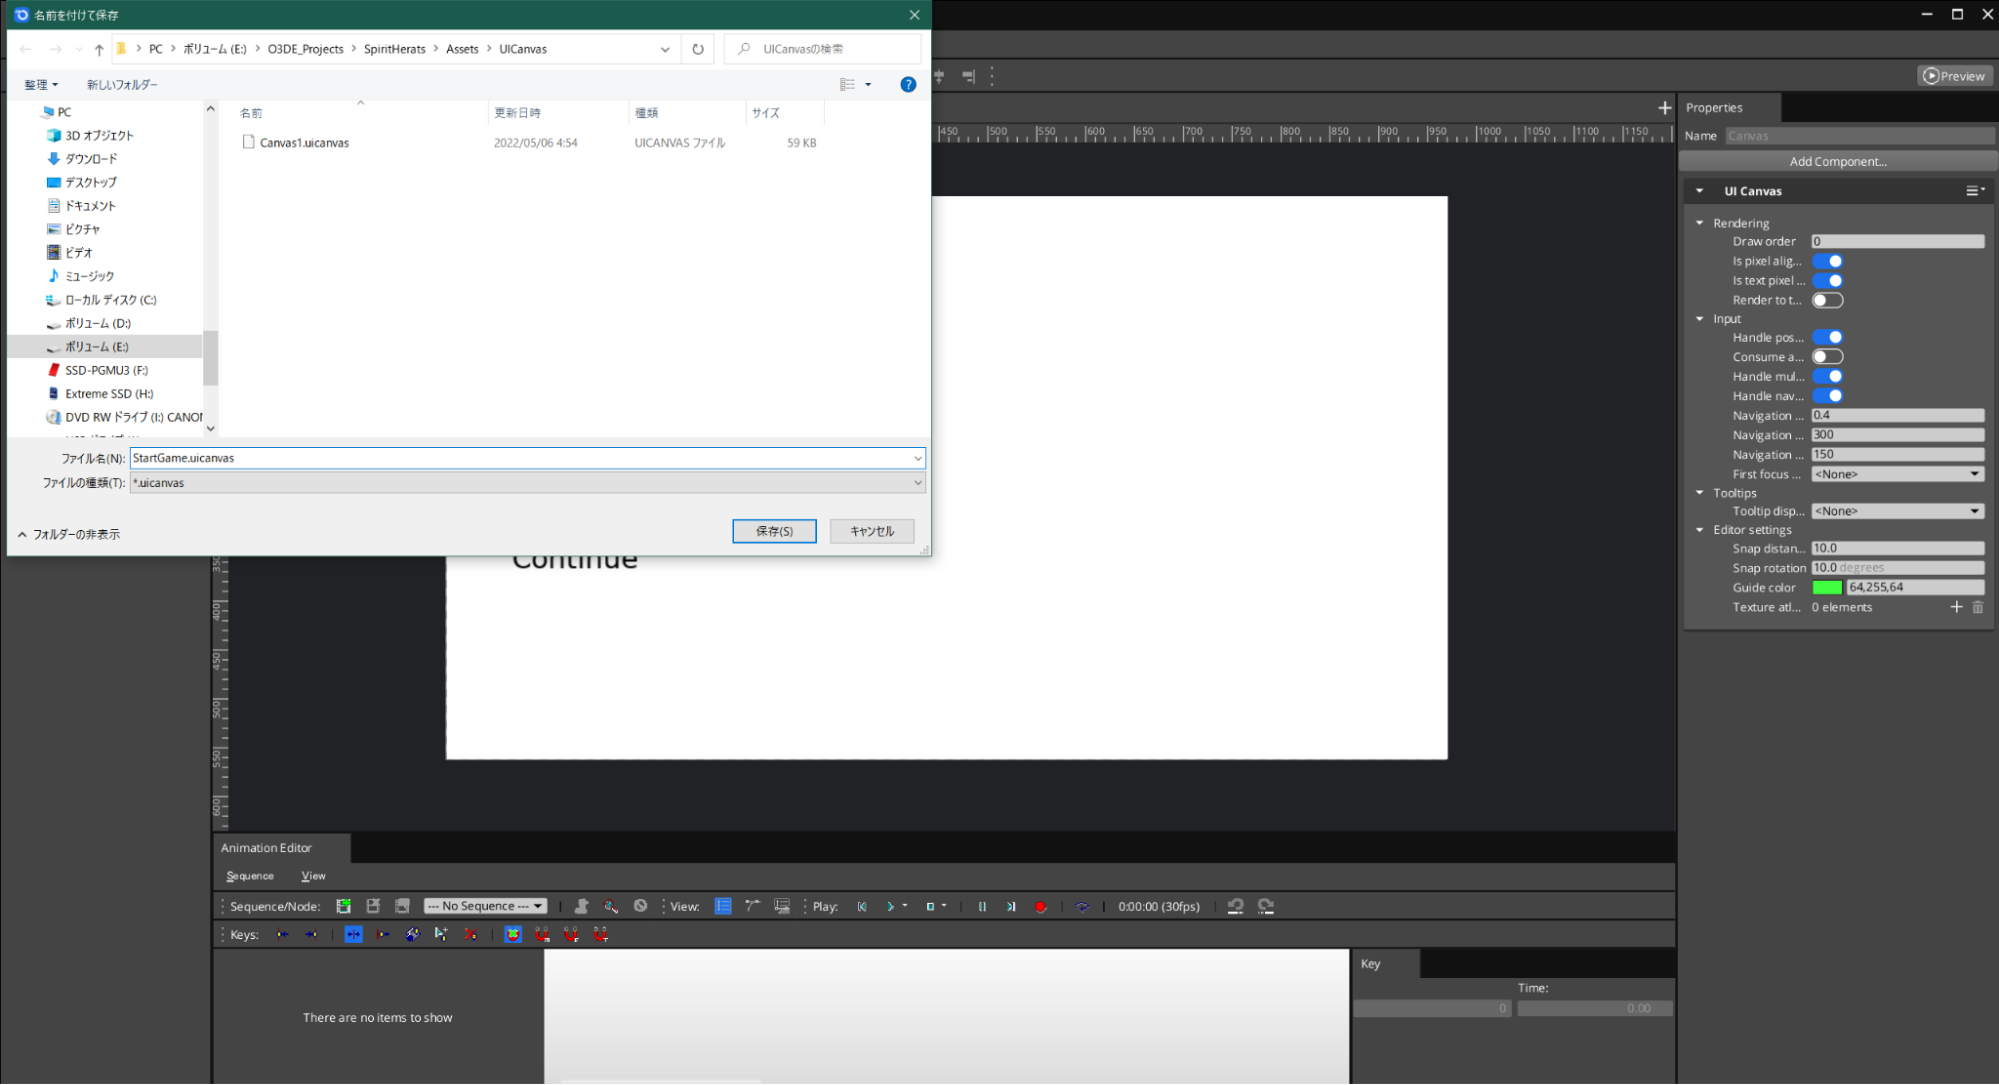Enable Render to texture switch
The width and height of the screenshot is (1999, 1085).
point(1827,300)
